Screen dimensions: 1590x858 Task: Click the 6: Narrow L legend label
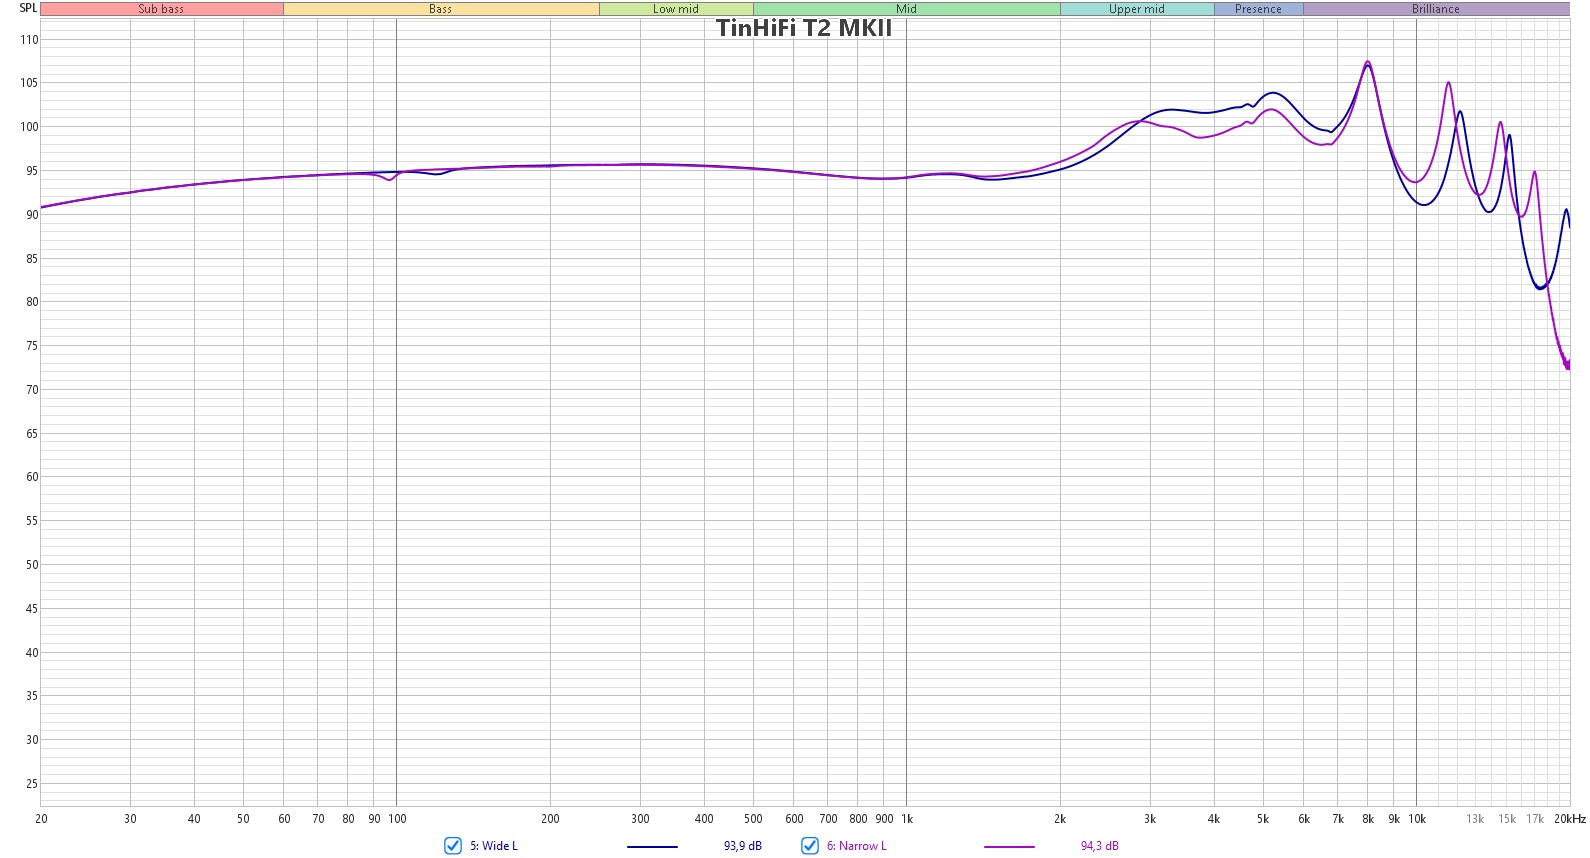857,846
